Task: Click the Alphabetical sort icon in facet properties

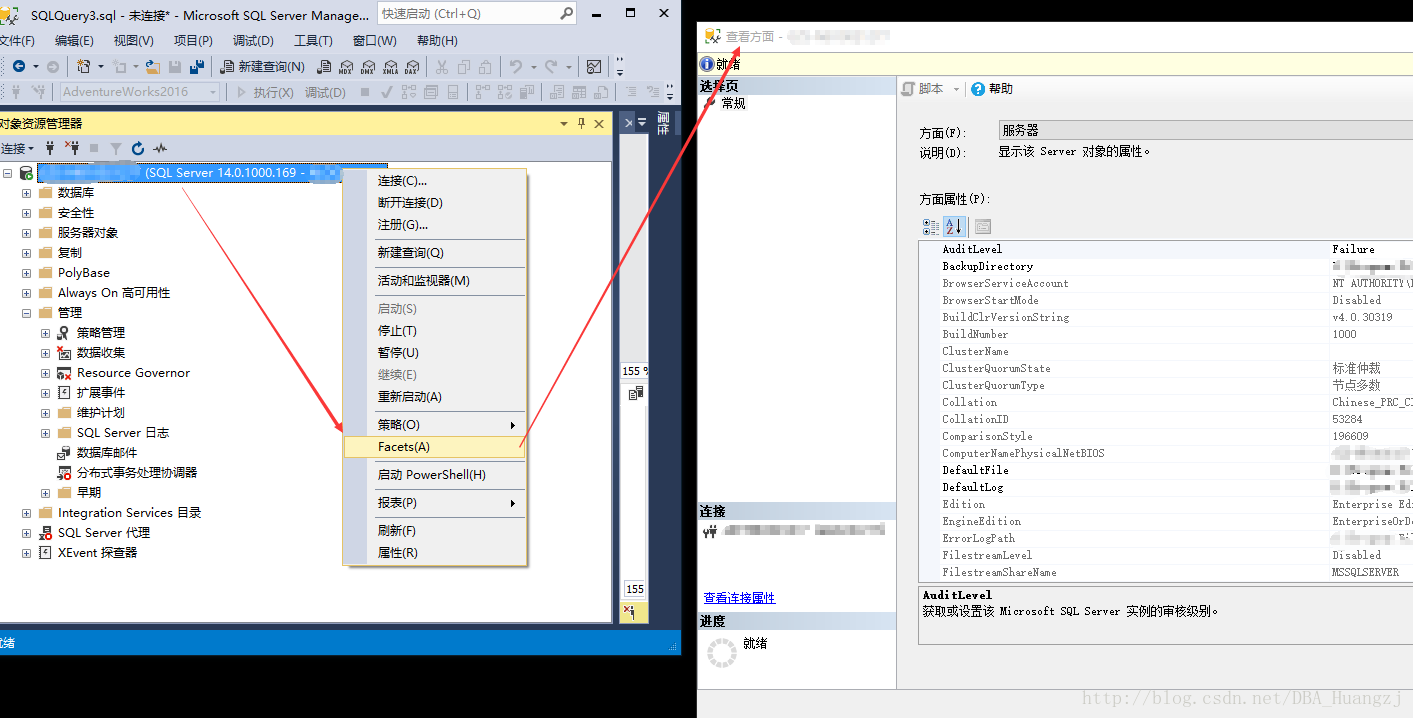Action: point(954,227)
